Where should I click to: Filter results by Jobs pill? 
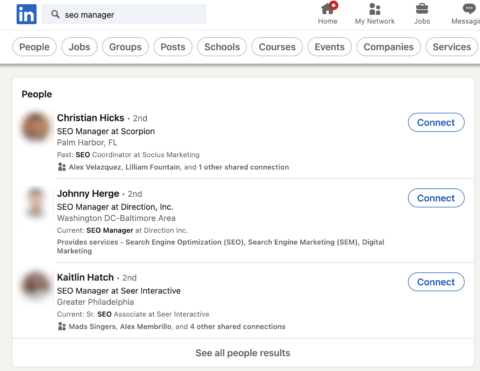[79, 47]
